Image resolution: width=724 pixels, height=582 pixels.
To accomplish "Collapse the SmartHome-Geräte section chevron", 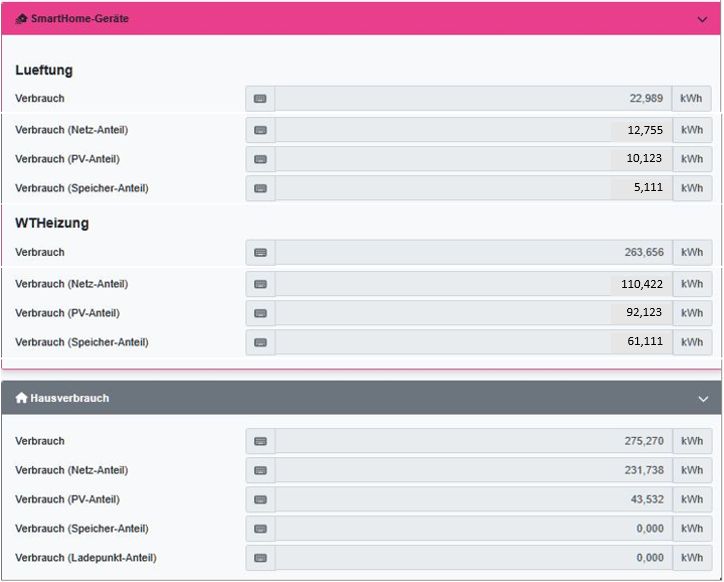I will 702,19.
